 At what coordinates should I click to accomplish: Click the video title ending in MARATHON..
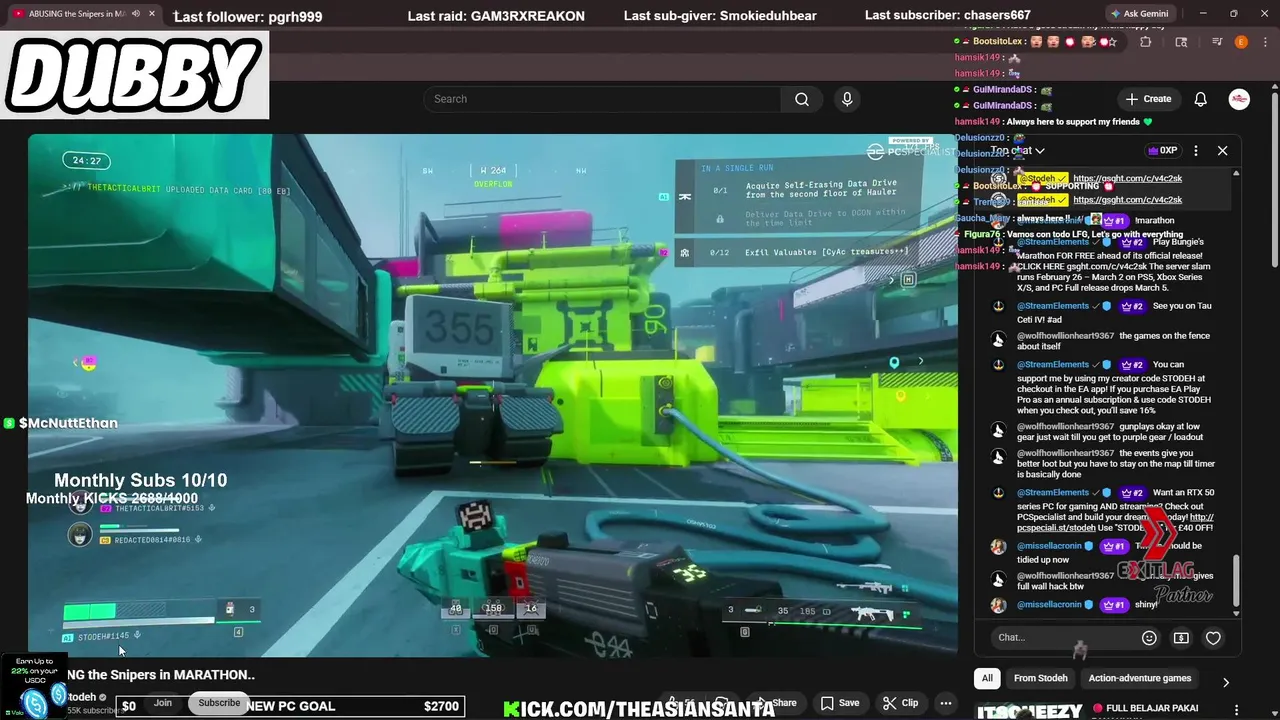tap(161, 675)
